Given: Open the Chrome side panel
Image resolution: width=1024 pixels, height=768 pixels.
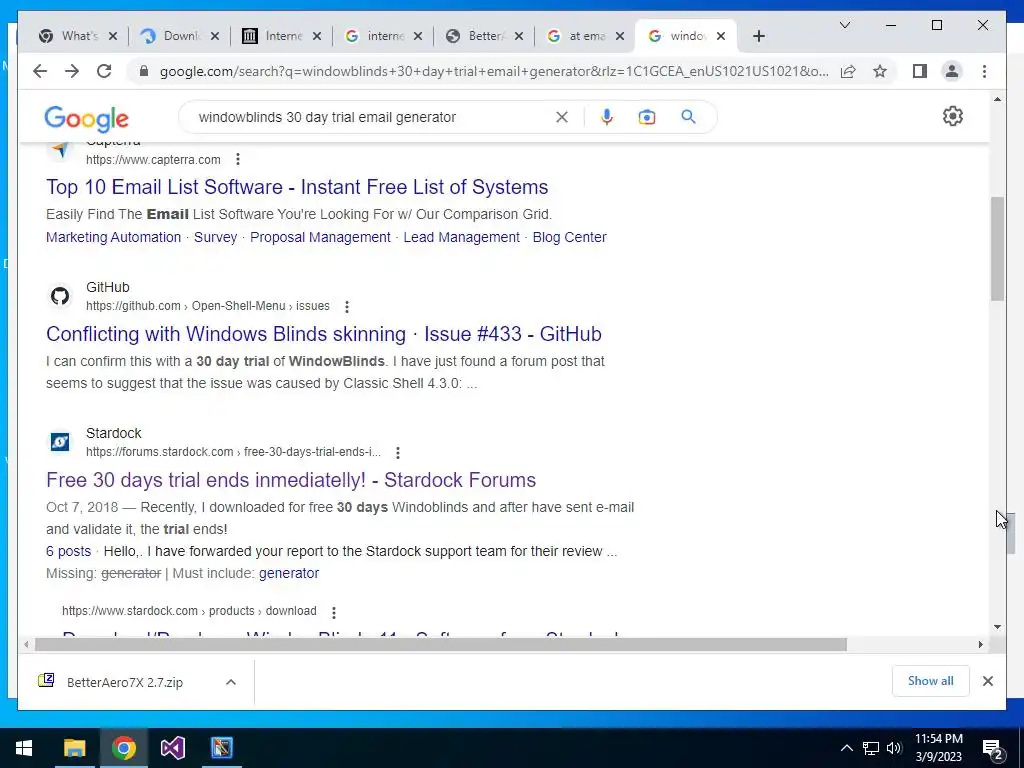Looking at the screenshot, I should click(920, 71).
